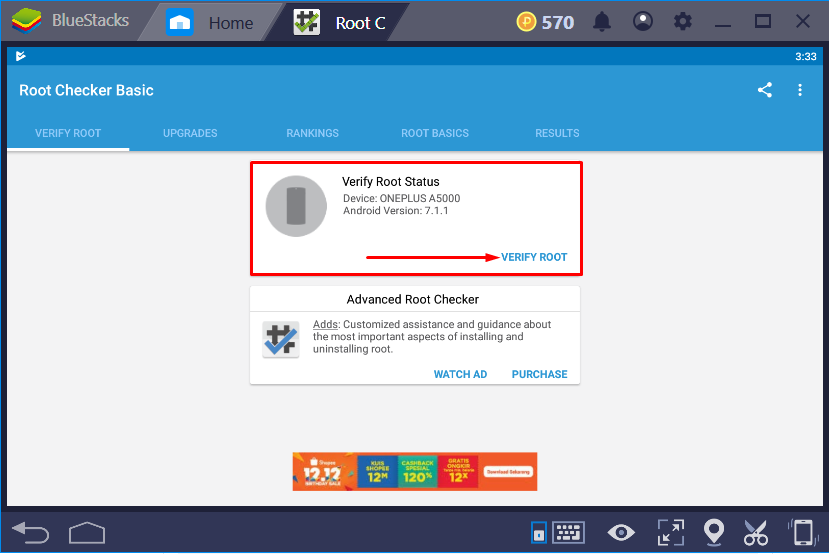The width and height of the screenshot is (829, 554).
Task: Open the keyboard controls icon
Action: 568,532
